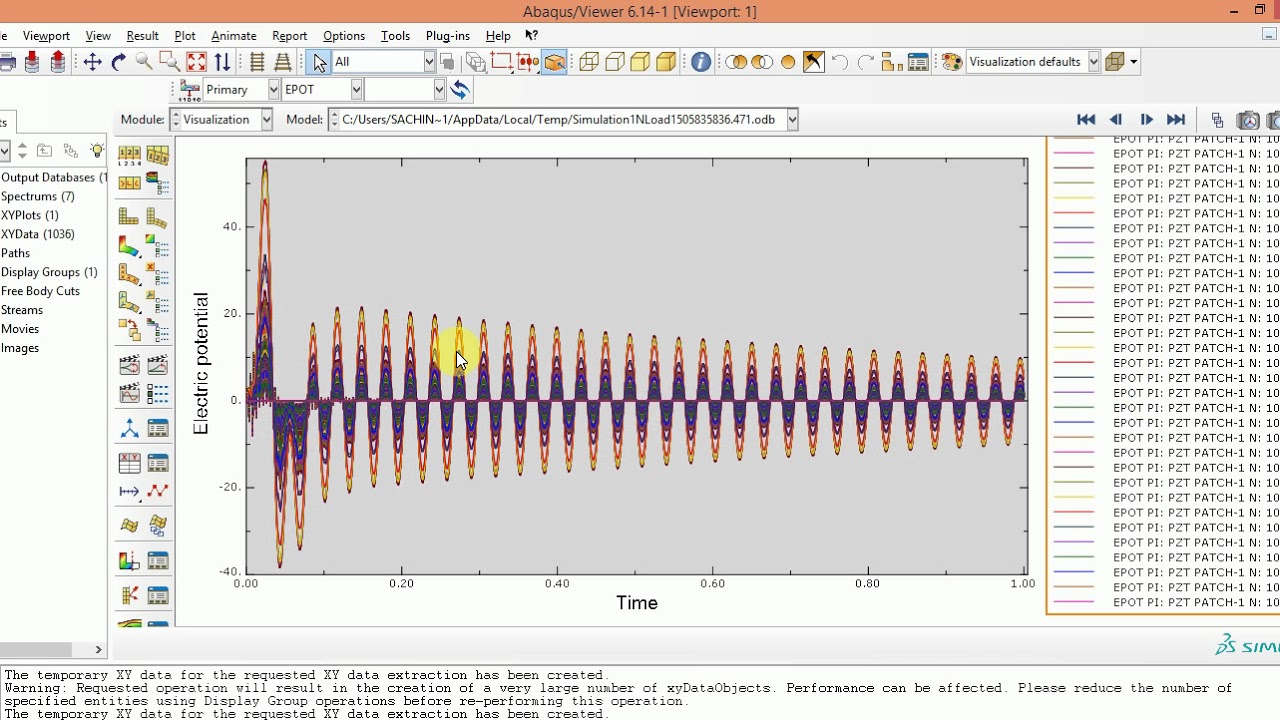Click the Create Coordinate System icon
The height and width of the screenshot is (720, 1280).
coord(129,429)
